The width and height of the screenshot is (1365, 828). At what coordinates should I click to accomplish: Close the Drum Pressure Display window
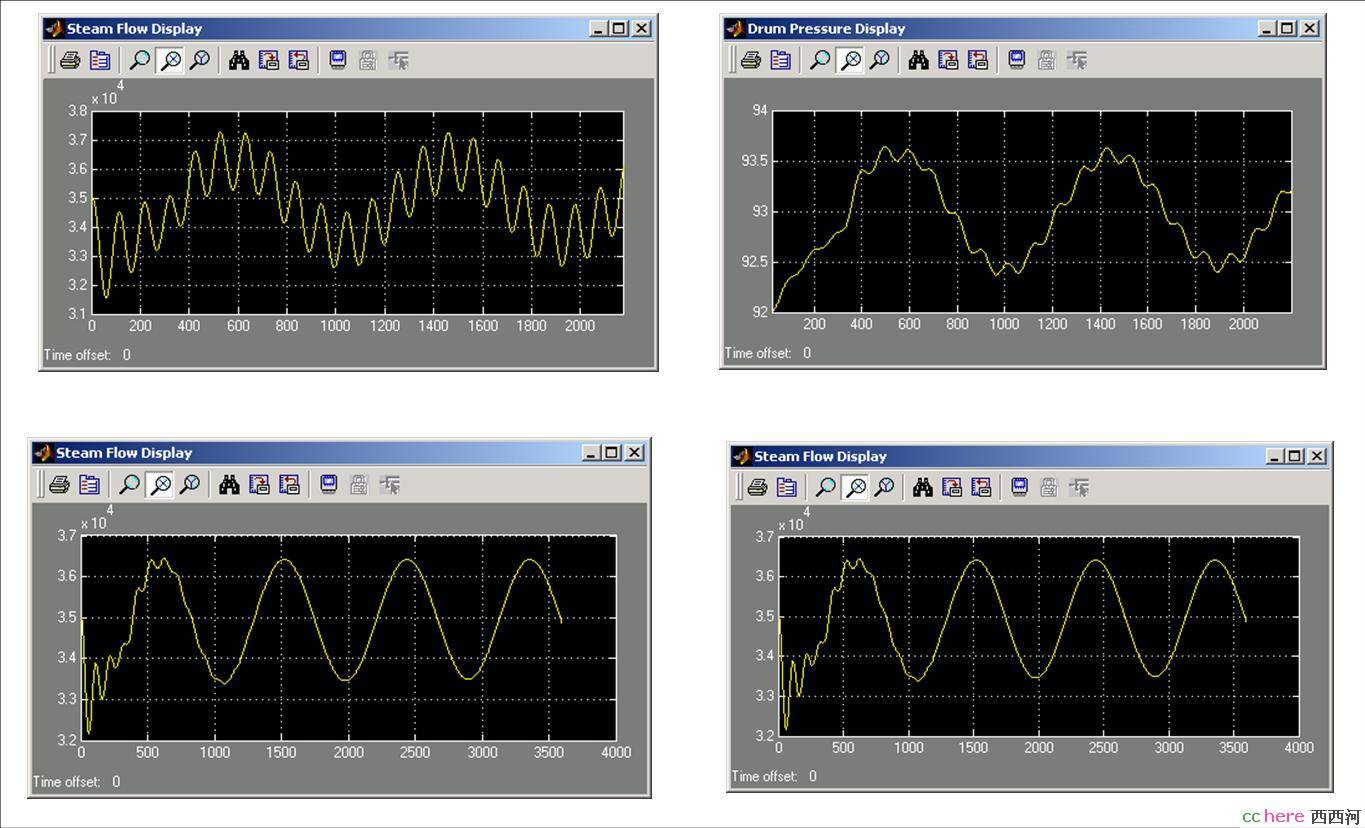[x=1309, y=29]
